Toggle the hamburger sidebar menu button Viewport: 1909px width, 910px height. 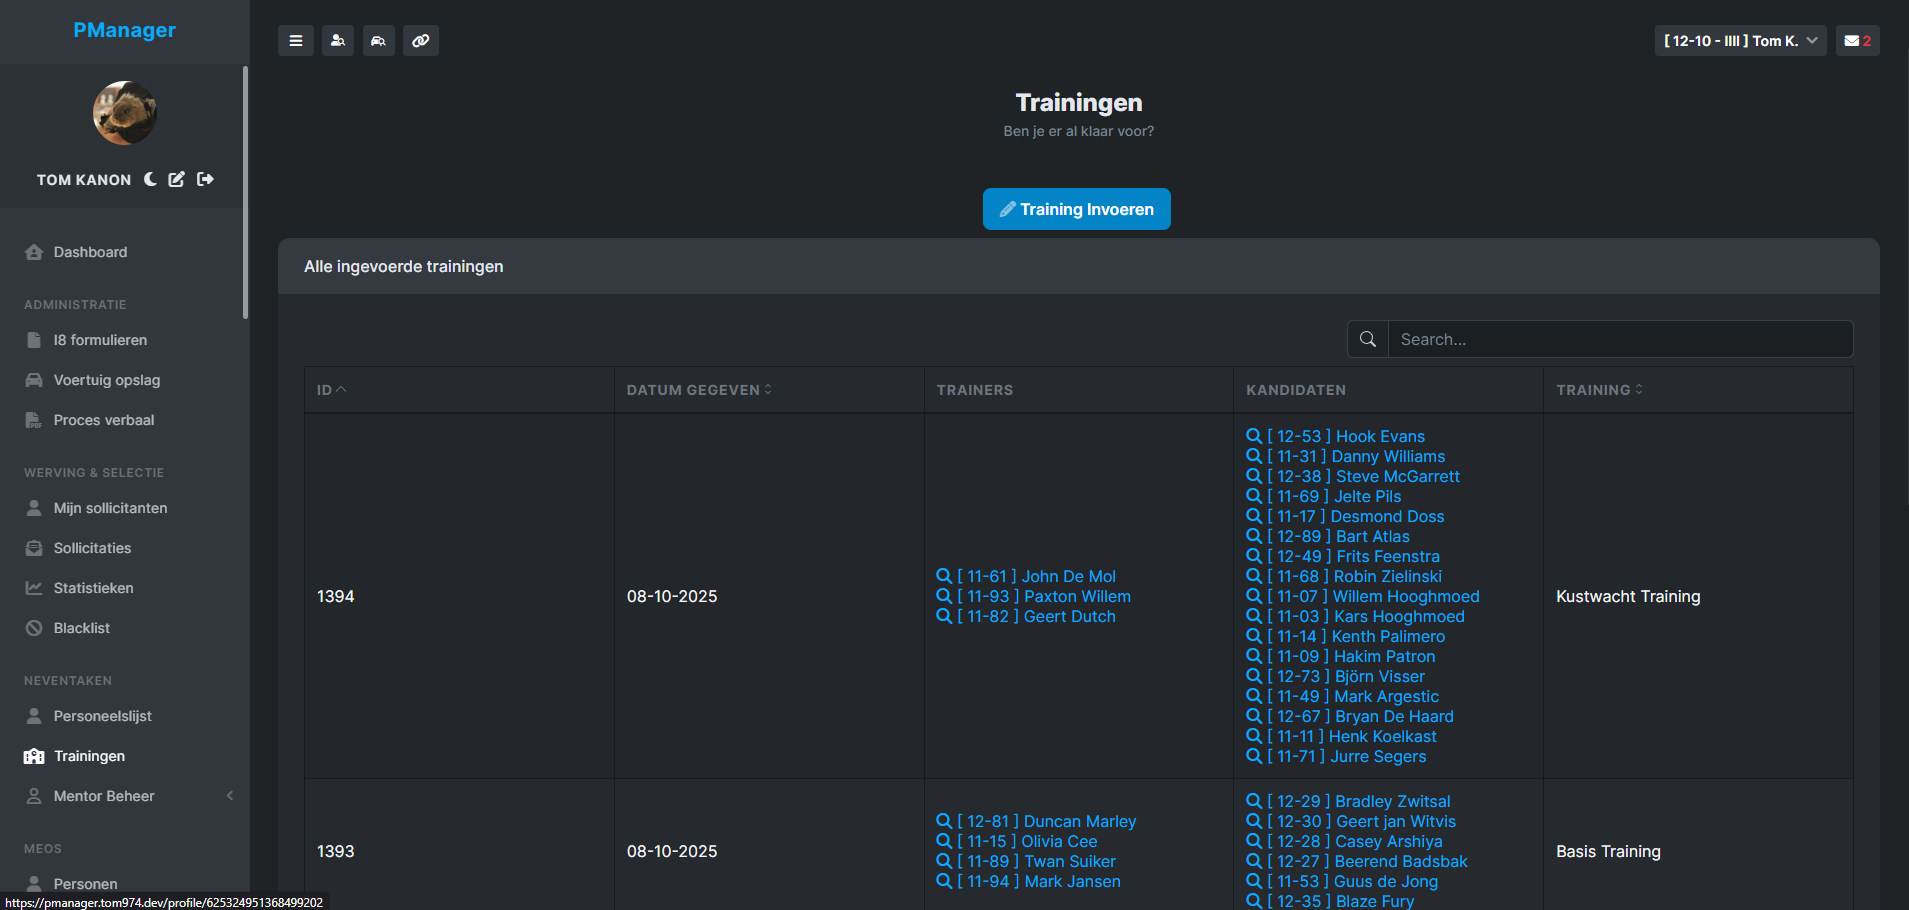click(x=295, y=41)
